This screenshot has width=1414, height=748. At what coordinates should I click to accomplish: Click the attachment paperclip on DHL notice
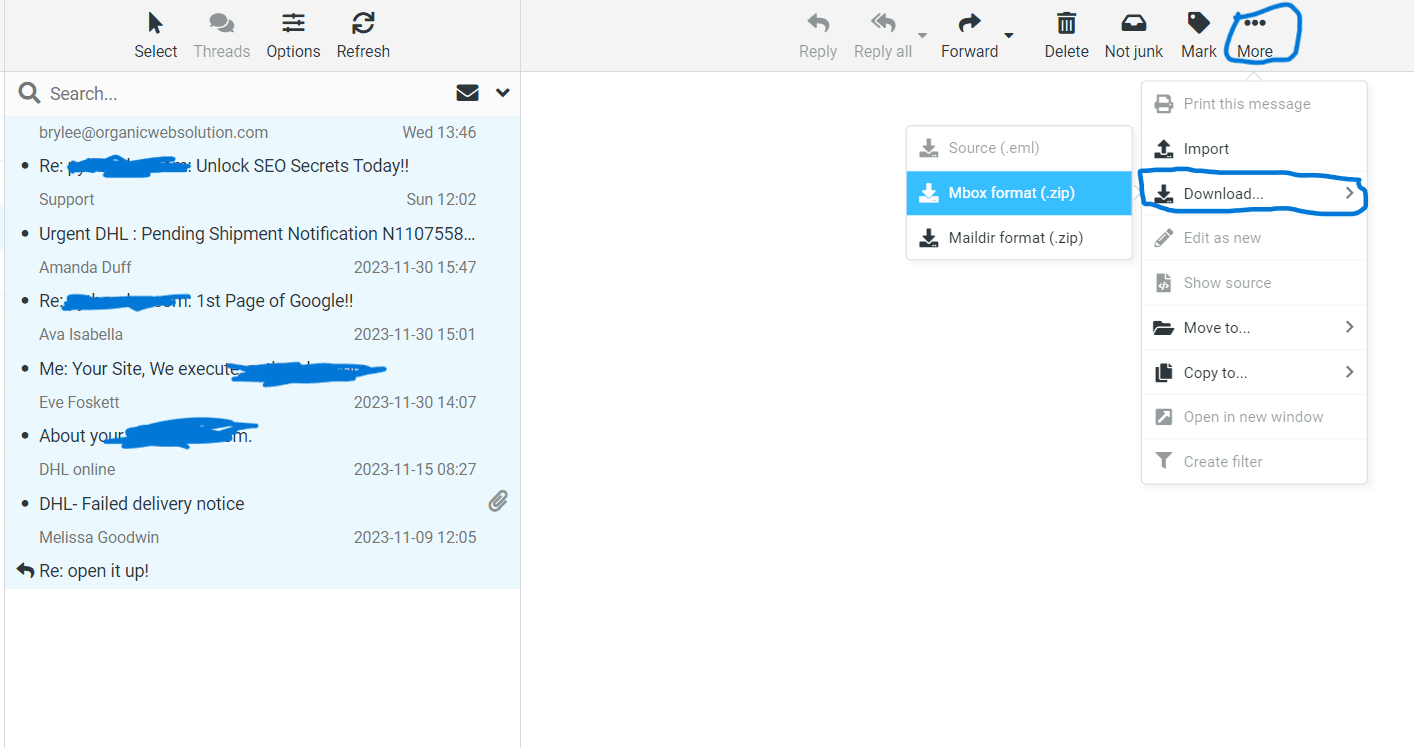pyautogui.click(x=498, y=501)
